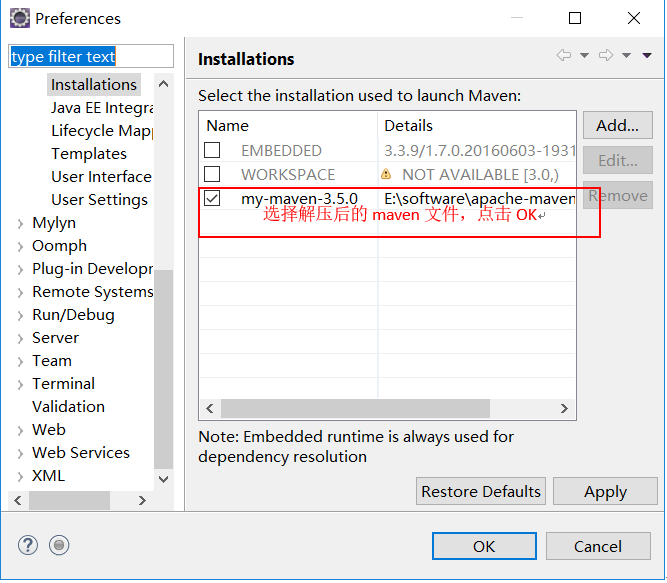667x583 pixels.
Task: Open the forward history dropdown arrow
Action: point(627,55)
